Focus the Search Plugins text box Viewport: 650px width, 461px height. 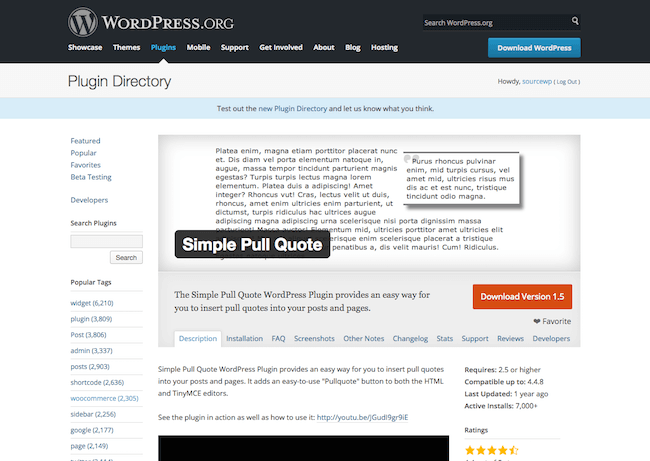click(x=107, y=241)
